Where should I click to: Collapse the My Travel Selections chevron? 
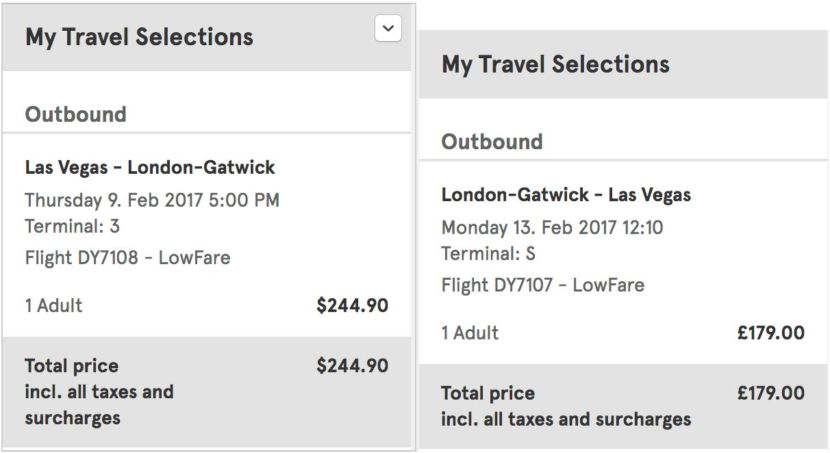tap(388, 30)
